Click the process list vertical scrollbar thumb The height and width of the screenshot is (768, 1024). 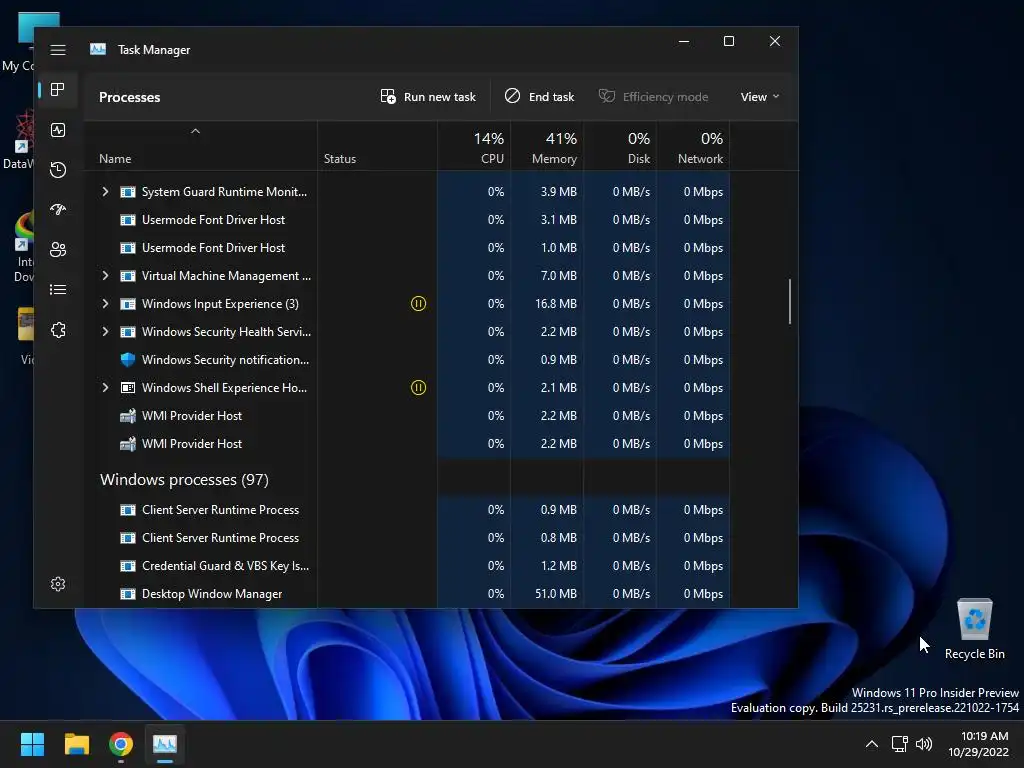coord(790,301)
